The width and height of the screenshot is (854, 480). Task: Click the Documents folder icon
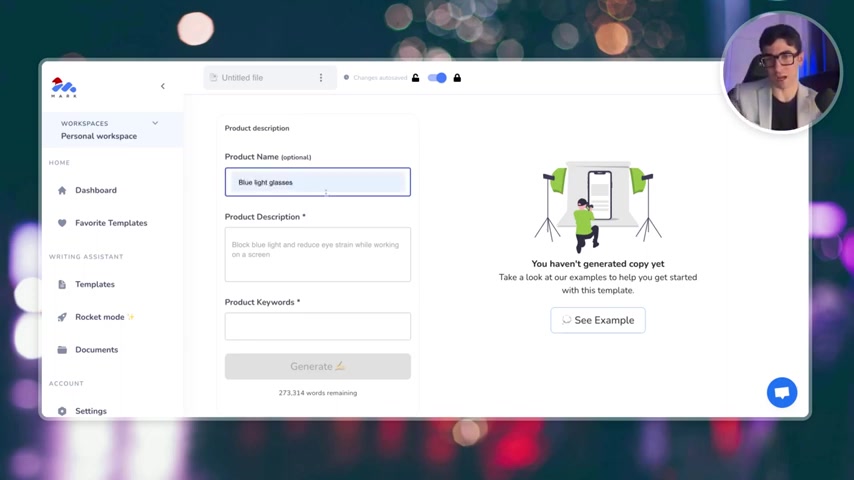coord(62,350)
